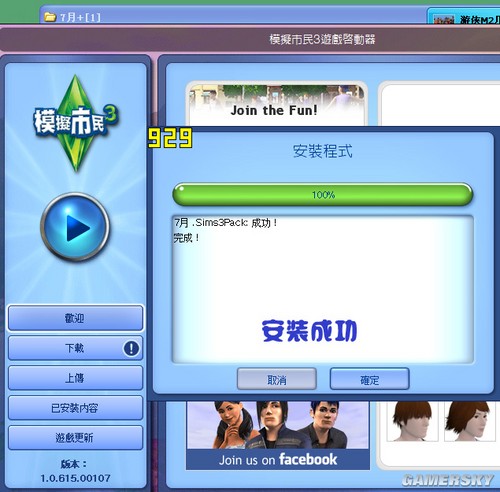
Task: Select the 上傳 uploads tab
Action: (x=75, y=378)
